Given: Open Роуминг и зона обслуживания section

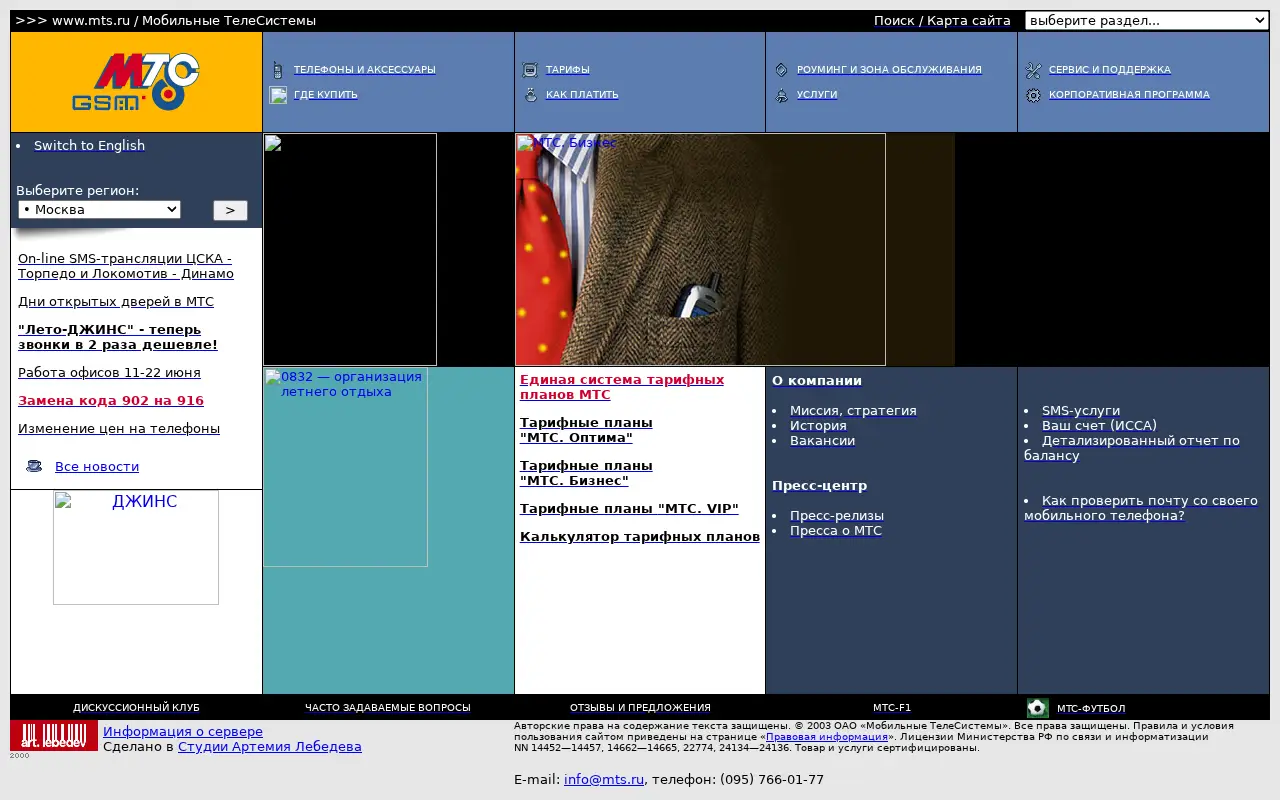Looking at the screenshot, I should 889,70.
